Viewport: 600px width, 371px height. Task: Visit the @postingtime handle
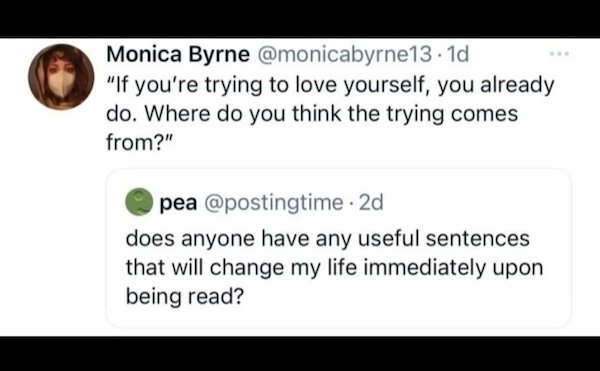[x=274, y=203]
